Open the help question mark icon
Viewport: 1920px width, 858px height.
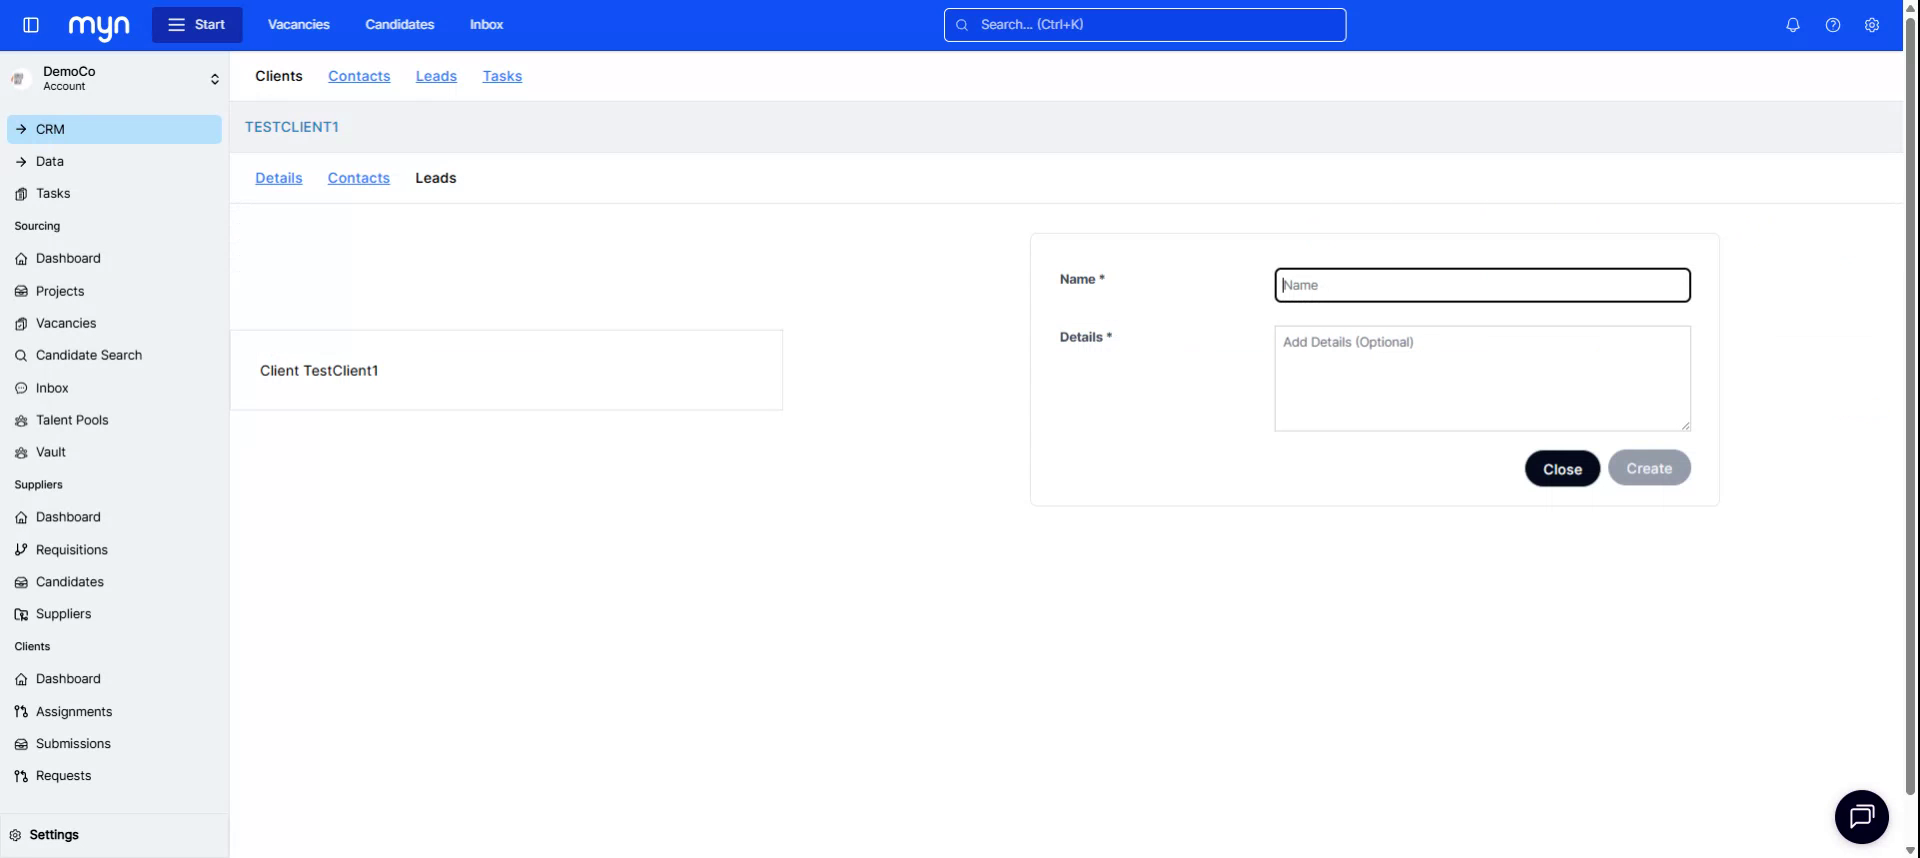pos(1832,25)
